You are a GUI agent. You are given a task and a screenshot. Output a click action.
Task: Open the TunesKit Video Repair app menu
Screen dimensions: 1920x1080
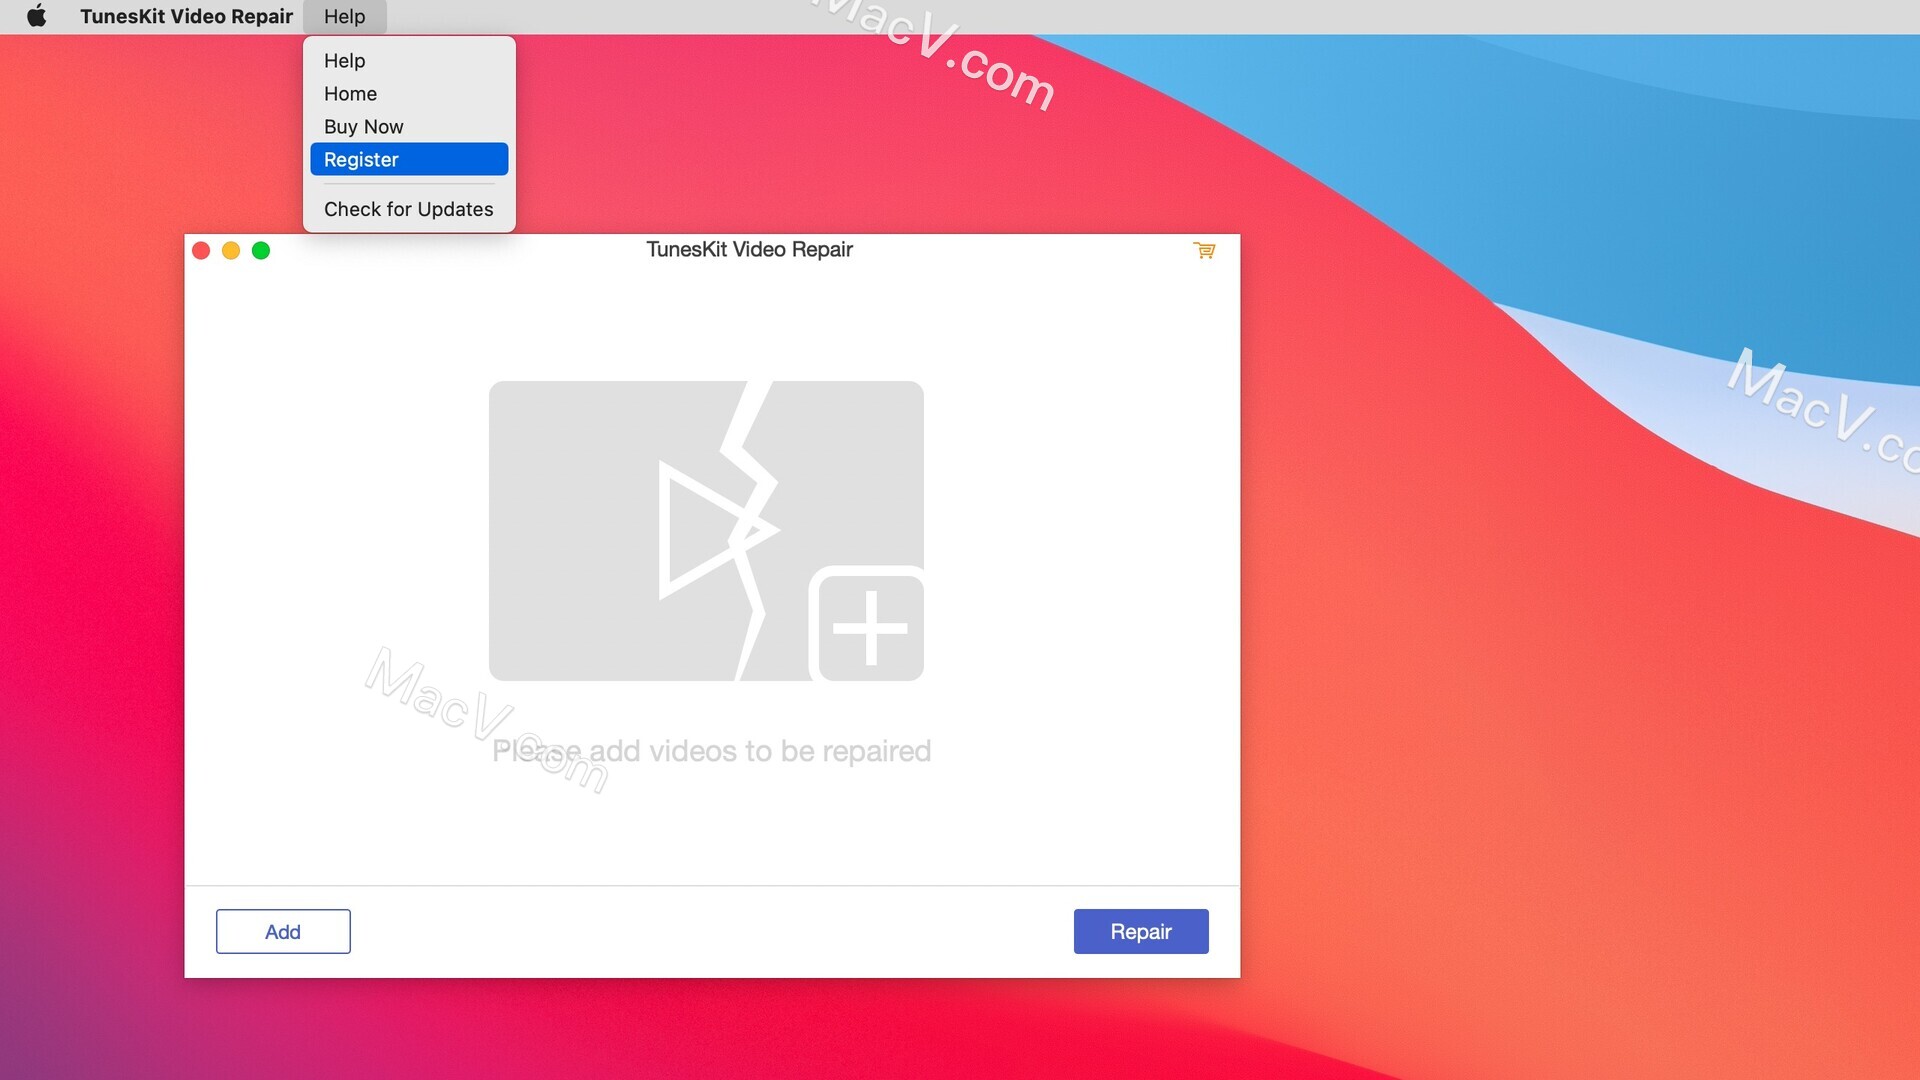pyautogui.click(x=186, y=16)
